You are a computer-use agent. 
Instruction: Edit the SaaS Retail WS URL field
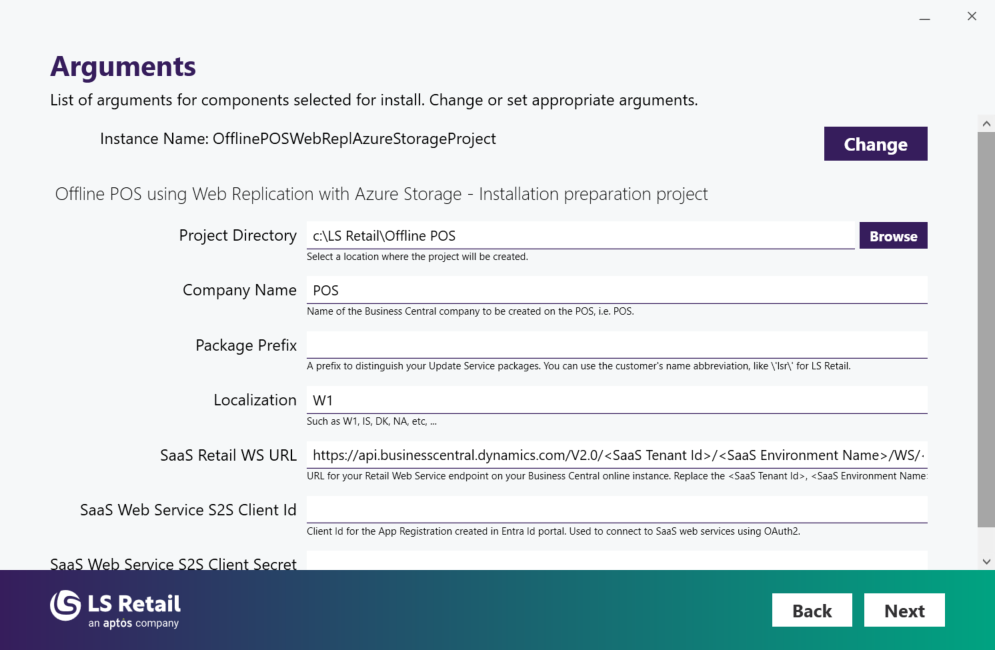[x=617, y=455]
